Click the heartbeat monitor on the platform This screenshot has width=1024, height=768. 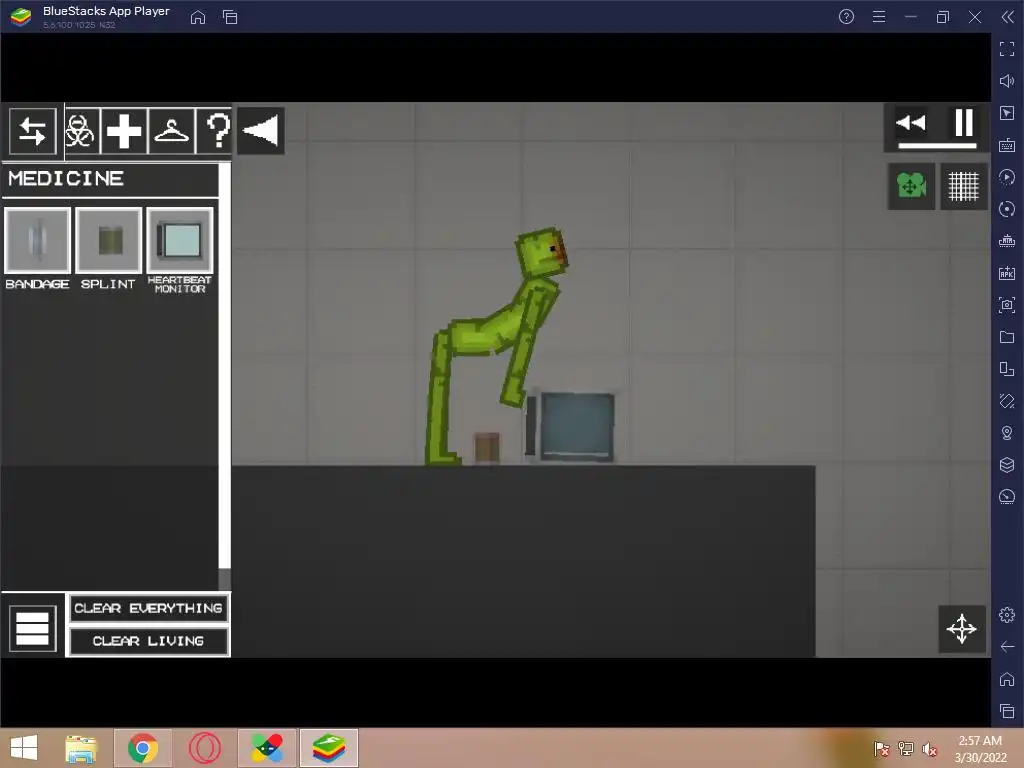(570, 427)
